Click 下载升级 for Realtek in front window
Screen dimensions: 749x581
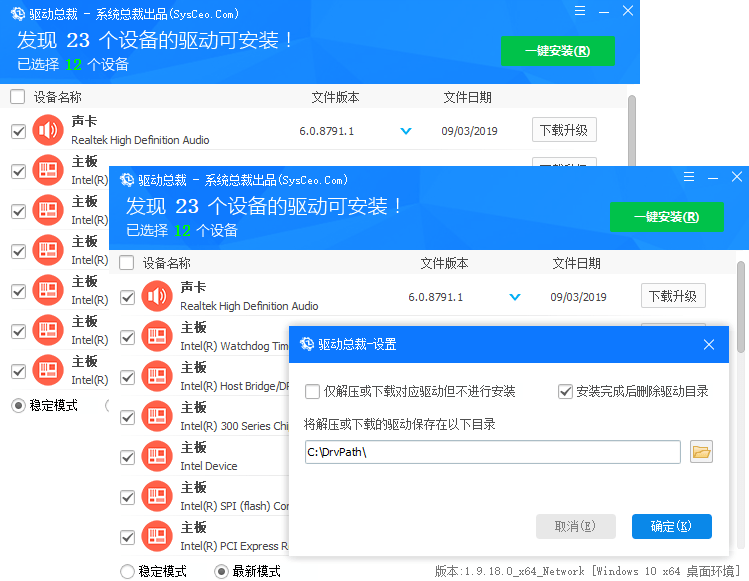click(x=673, y=296)
